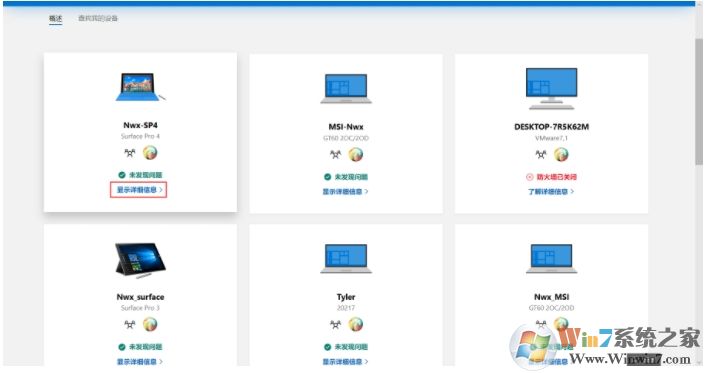Click the Surface Pro 4 model text
The width and height of the screenshot is (707, 373).
pyautogui.click(x=140, y=136)
